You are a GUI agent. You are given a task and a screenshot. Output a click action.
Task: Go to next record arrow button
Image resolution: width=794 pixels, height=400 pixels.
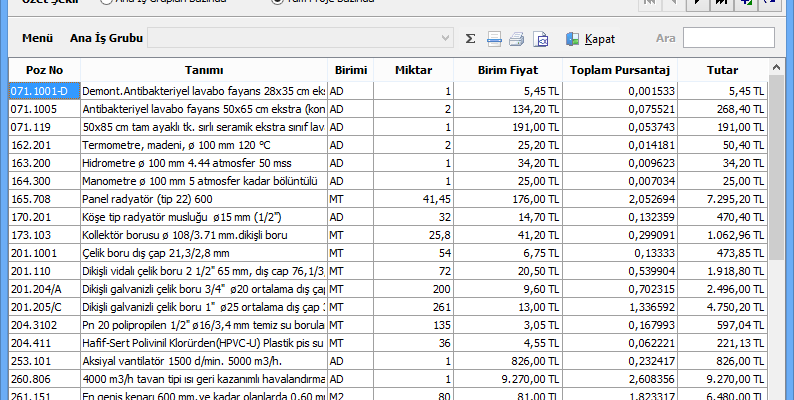click(x=698, y=4)
